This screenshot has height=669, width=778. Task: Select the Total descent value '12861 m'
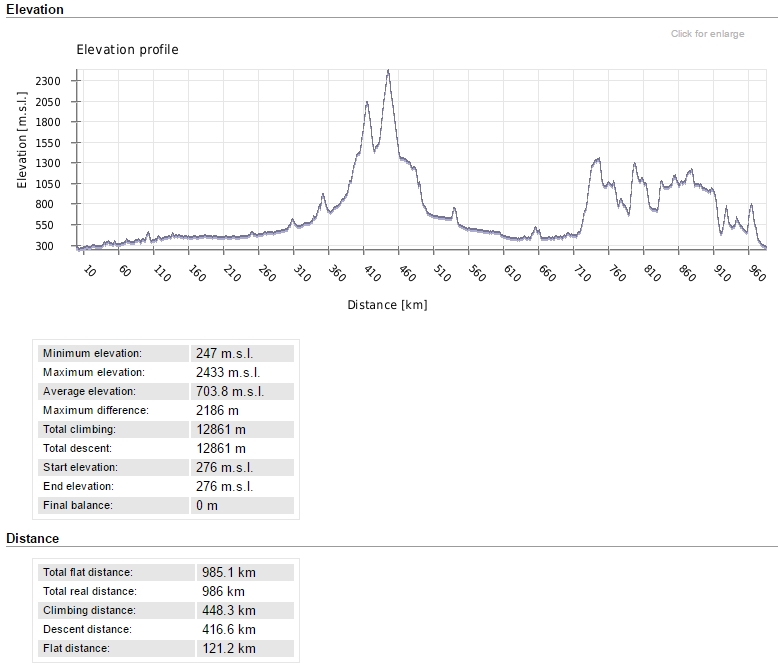[x=221, y=448]
